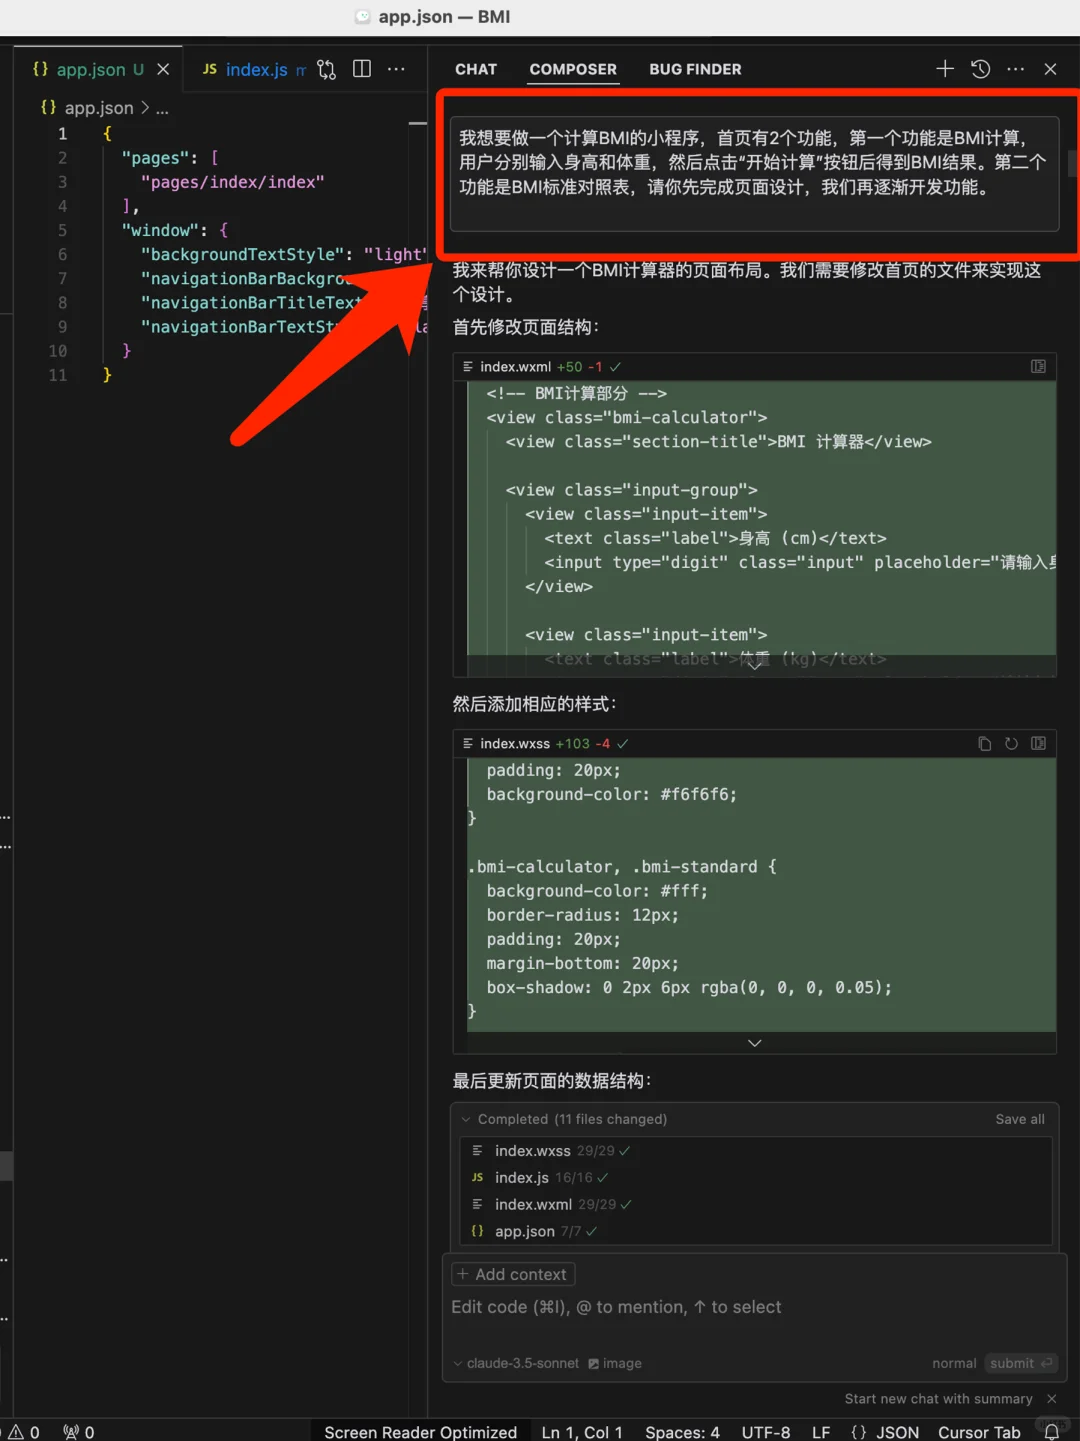Focus the Edit code input field
This screenshot has height=1441, width=1080.
click(700, 1307)
